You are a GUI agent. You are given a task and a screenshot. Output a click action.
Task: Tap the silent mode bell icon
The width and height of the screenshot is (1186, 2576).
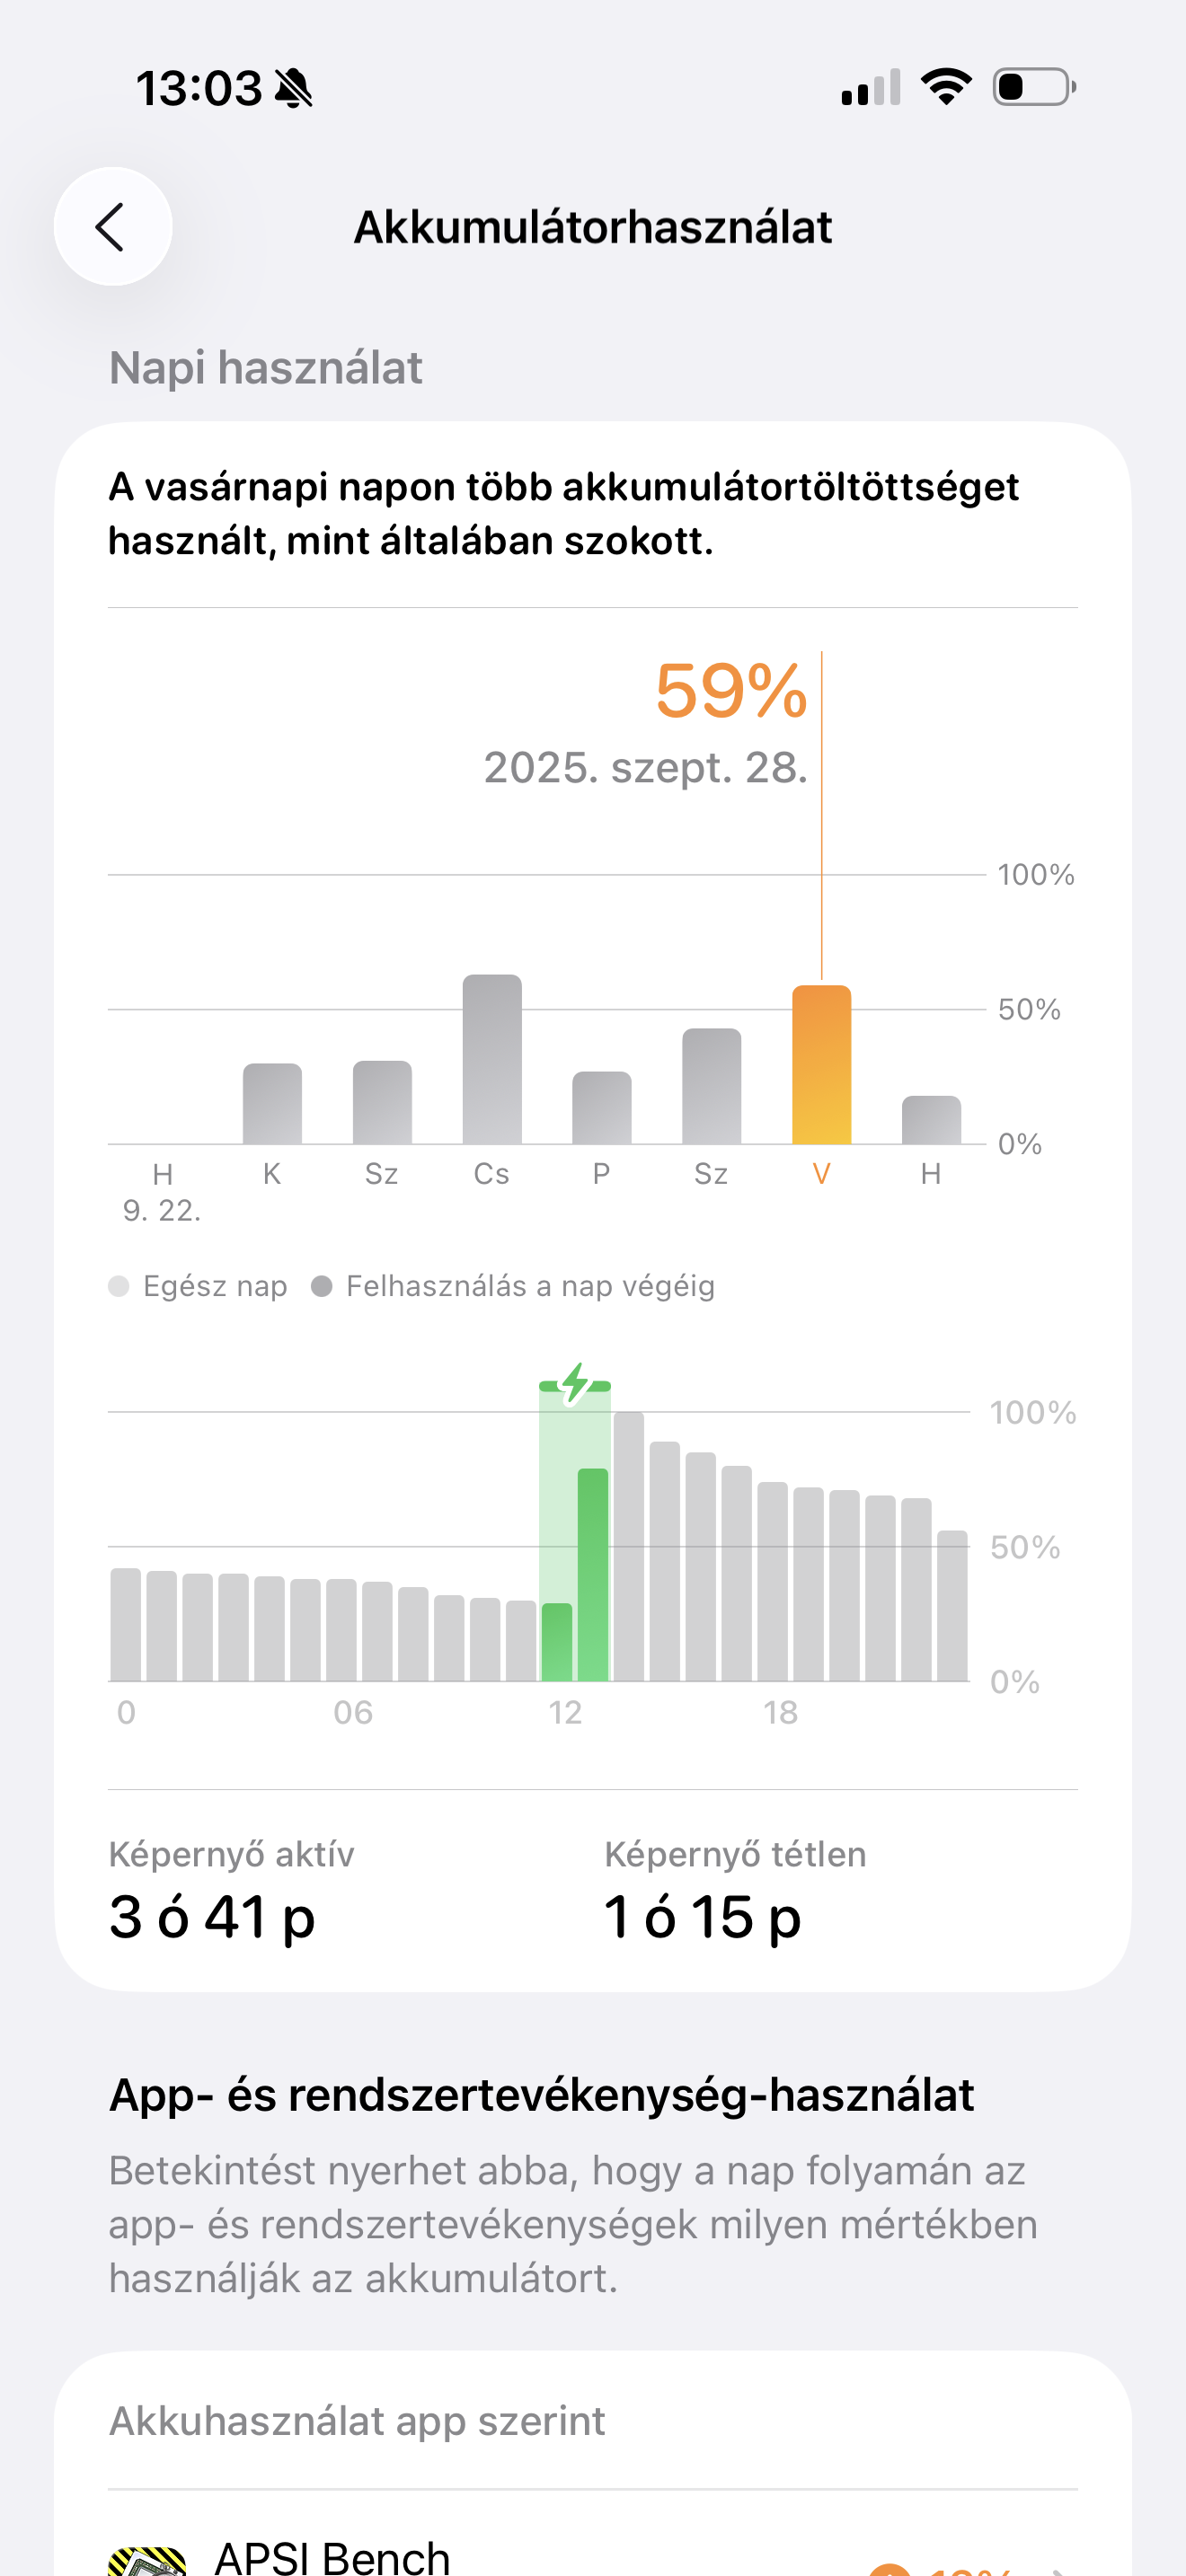294,89
